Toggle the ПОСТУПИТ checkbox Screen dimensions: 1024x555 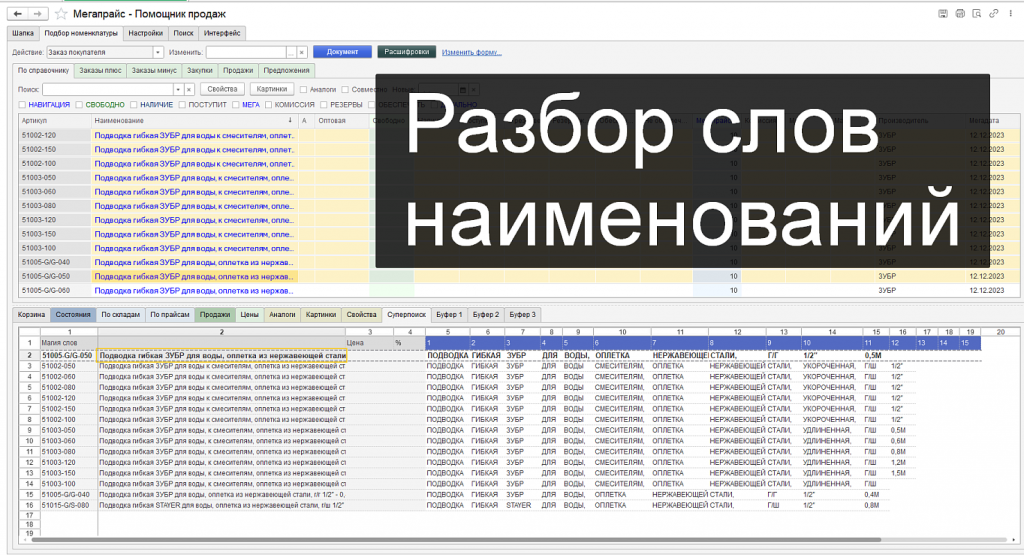pyautogui.click(x=182, y=104)
